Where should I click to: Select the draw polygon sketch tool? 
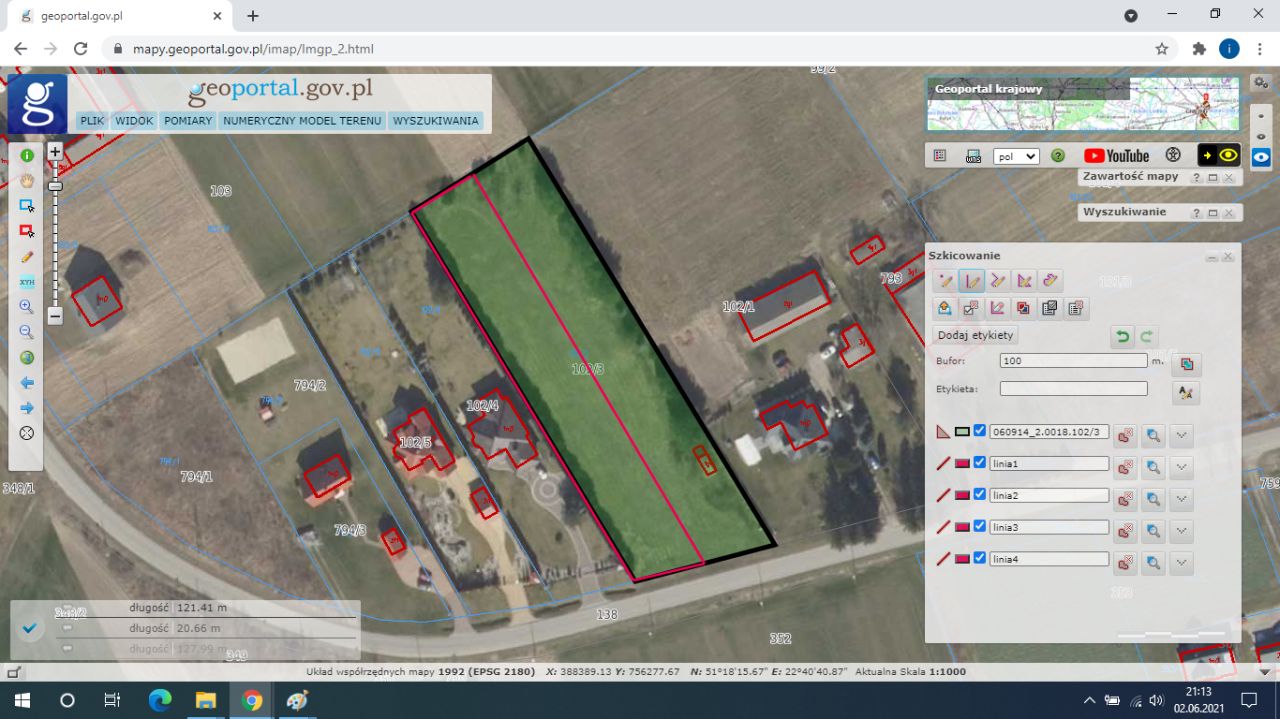coord(1024,281)
